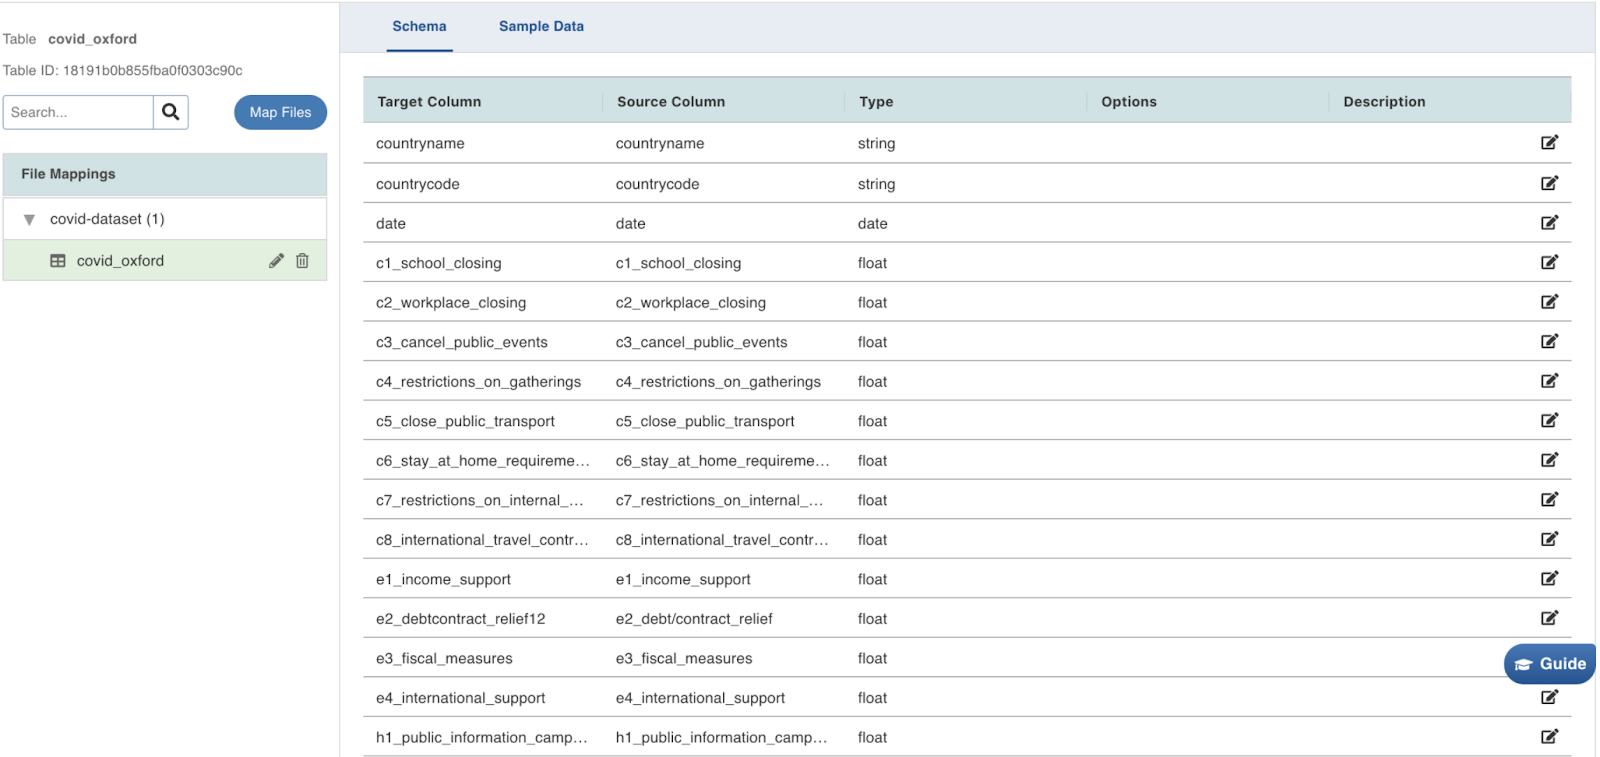Edit the countrycode column row
The image size is (1600, 757).
pos(1549,183)
